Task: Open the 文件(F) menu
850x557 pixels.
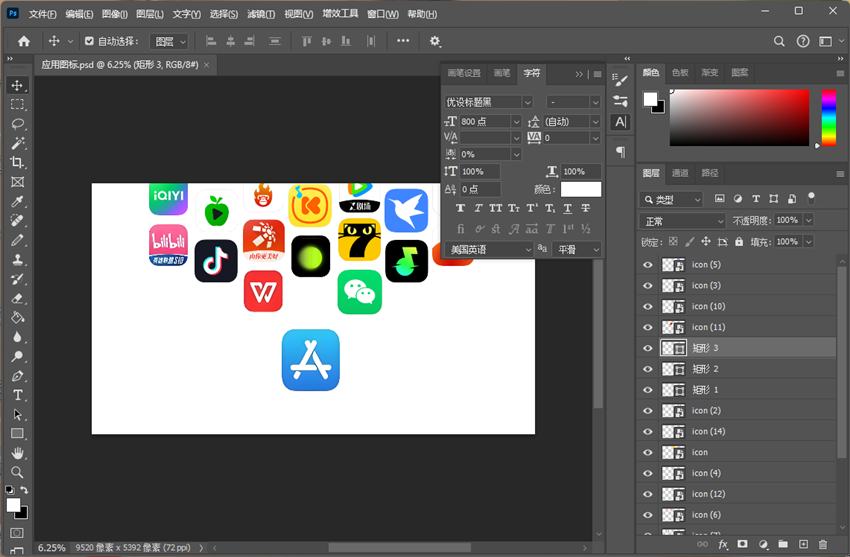Action: (42, 14)
